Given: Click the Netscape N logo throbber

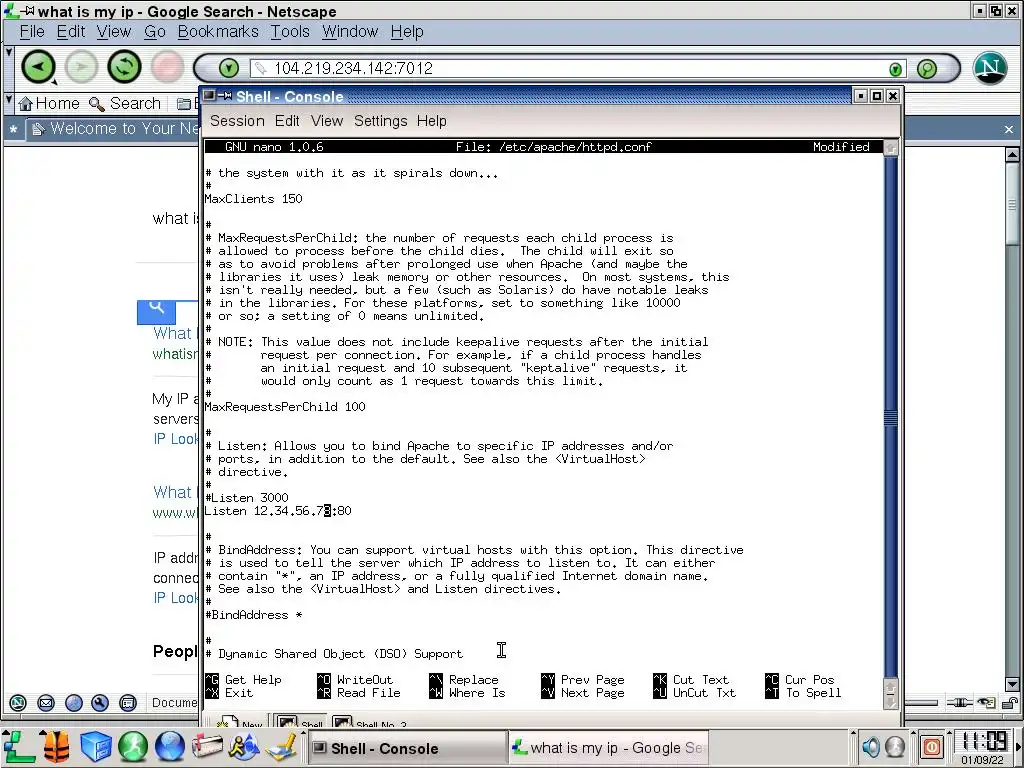Looking at the screenshot, I should tap(990, 68).
